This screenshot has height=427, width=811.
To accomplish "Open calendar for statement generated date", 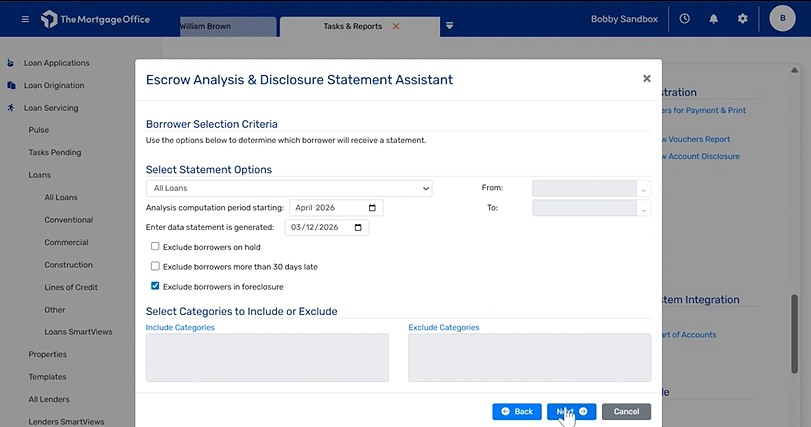I will [x=358, y=227].
